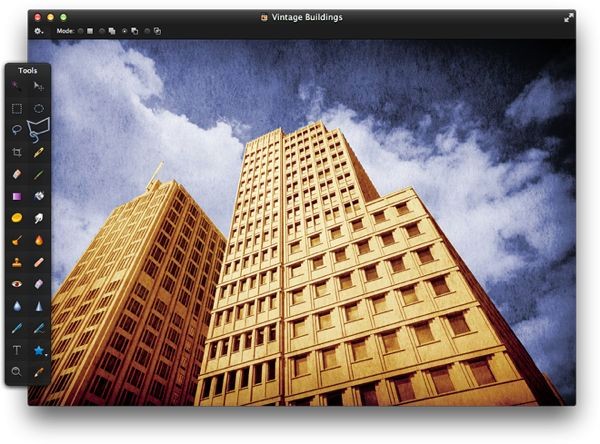
Task: Choose the purple Gradient tool
Action: pos(16,196)
